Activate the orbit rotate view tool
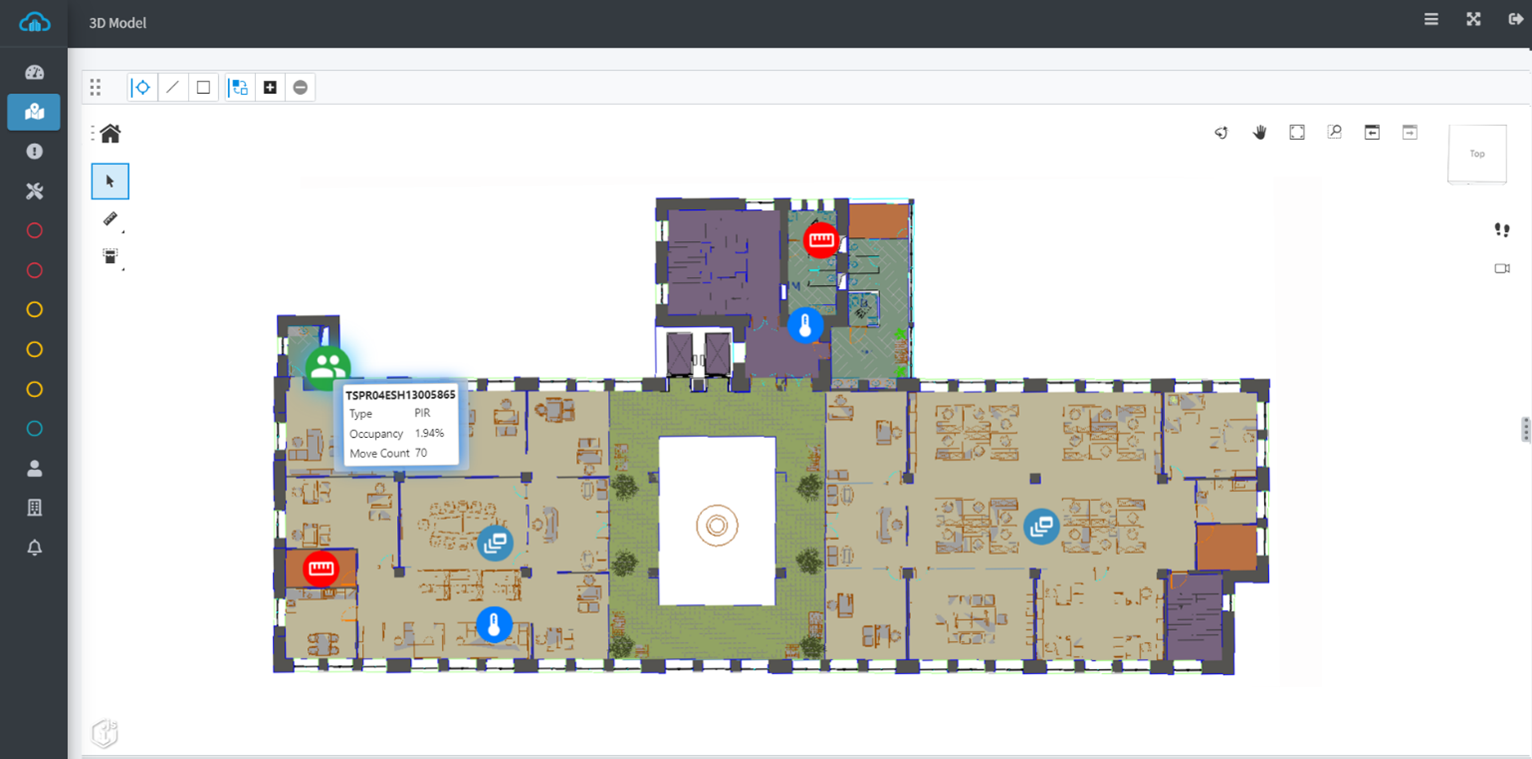Screen dimensions: 1532x759 [1221, 132]
